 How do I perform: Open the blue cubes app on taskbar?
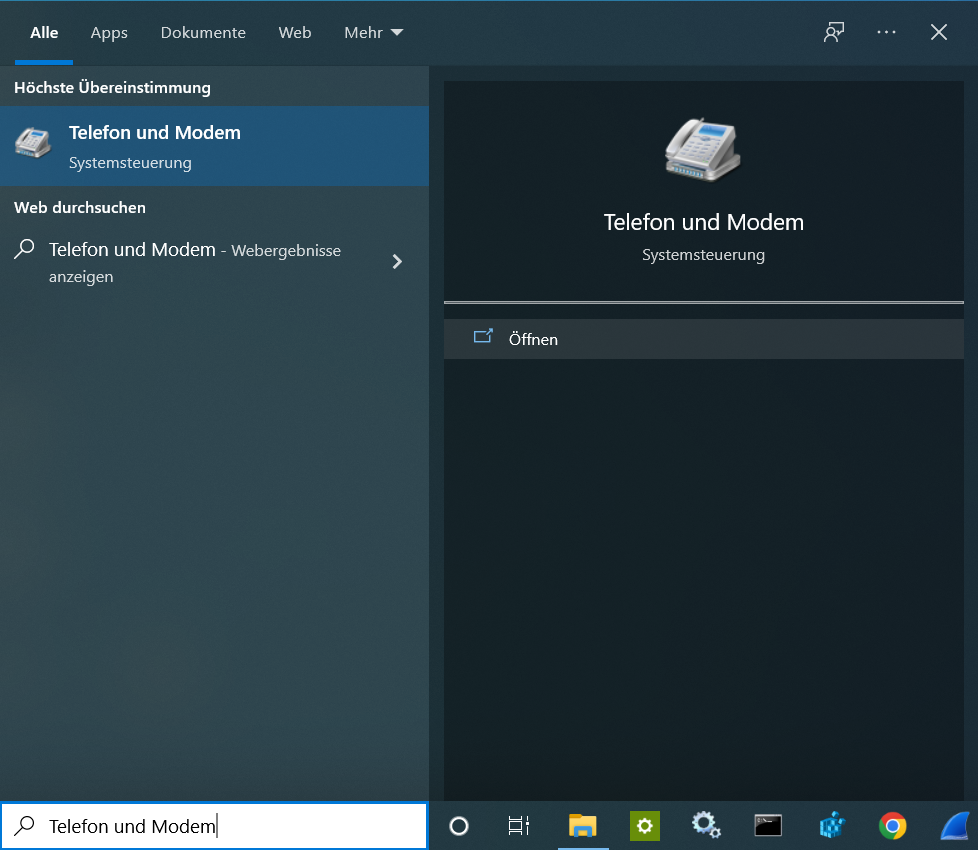point(831,826)
